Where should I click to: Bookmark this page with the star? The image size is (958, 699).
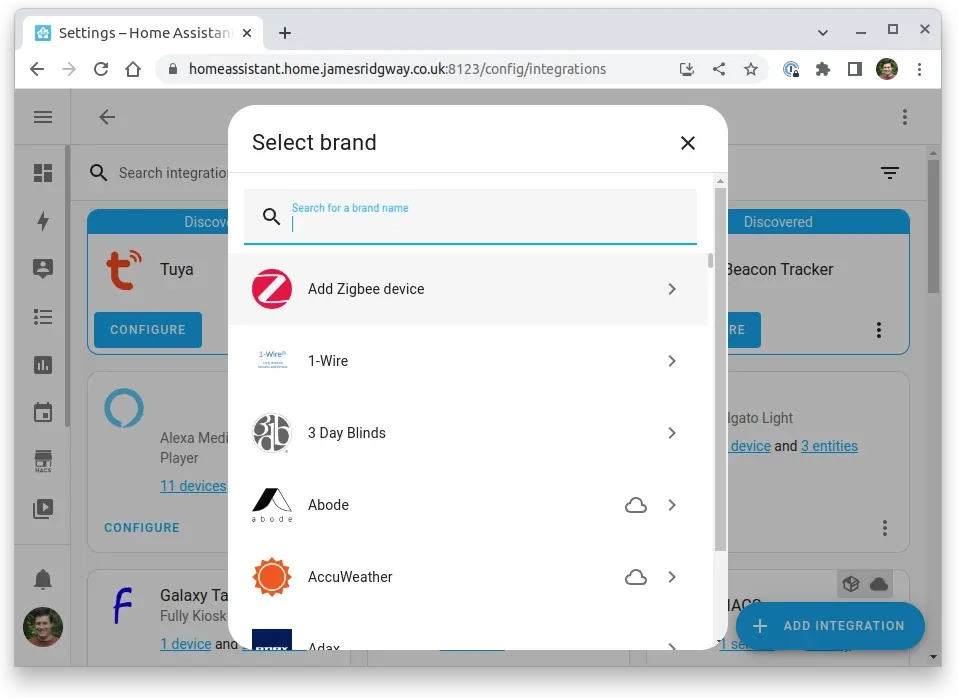click(x=751, y=69)
